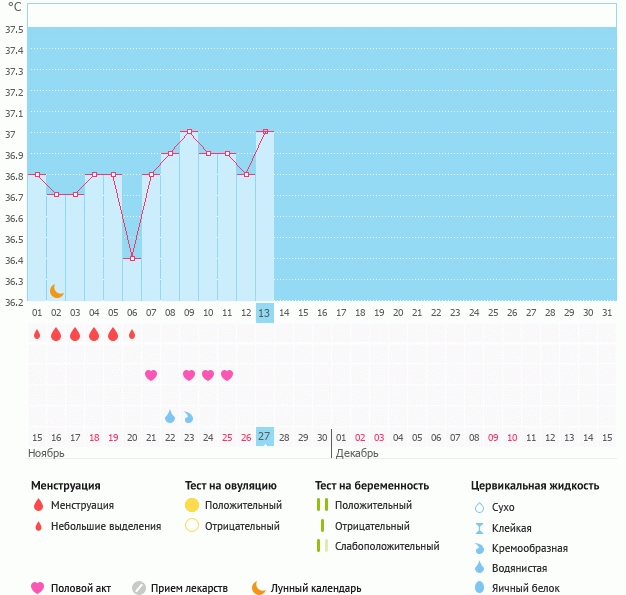The image size is (626, 595).
Task: Click the 'Половой акт' legend heart icon
Action: pyautogui.click(x=38, y=588)
